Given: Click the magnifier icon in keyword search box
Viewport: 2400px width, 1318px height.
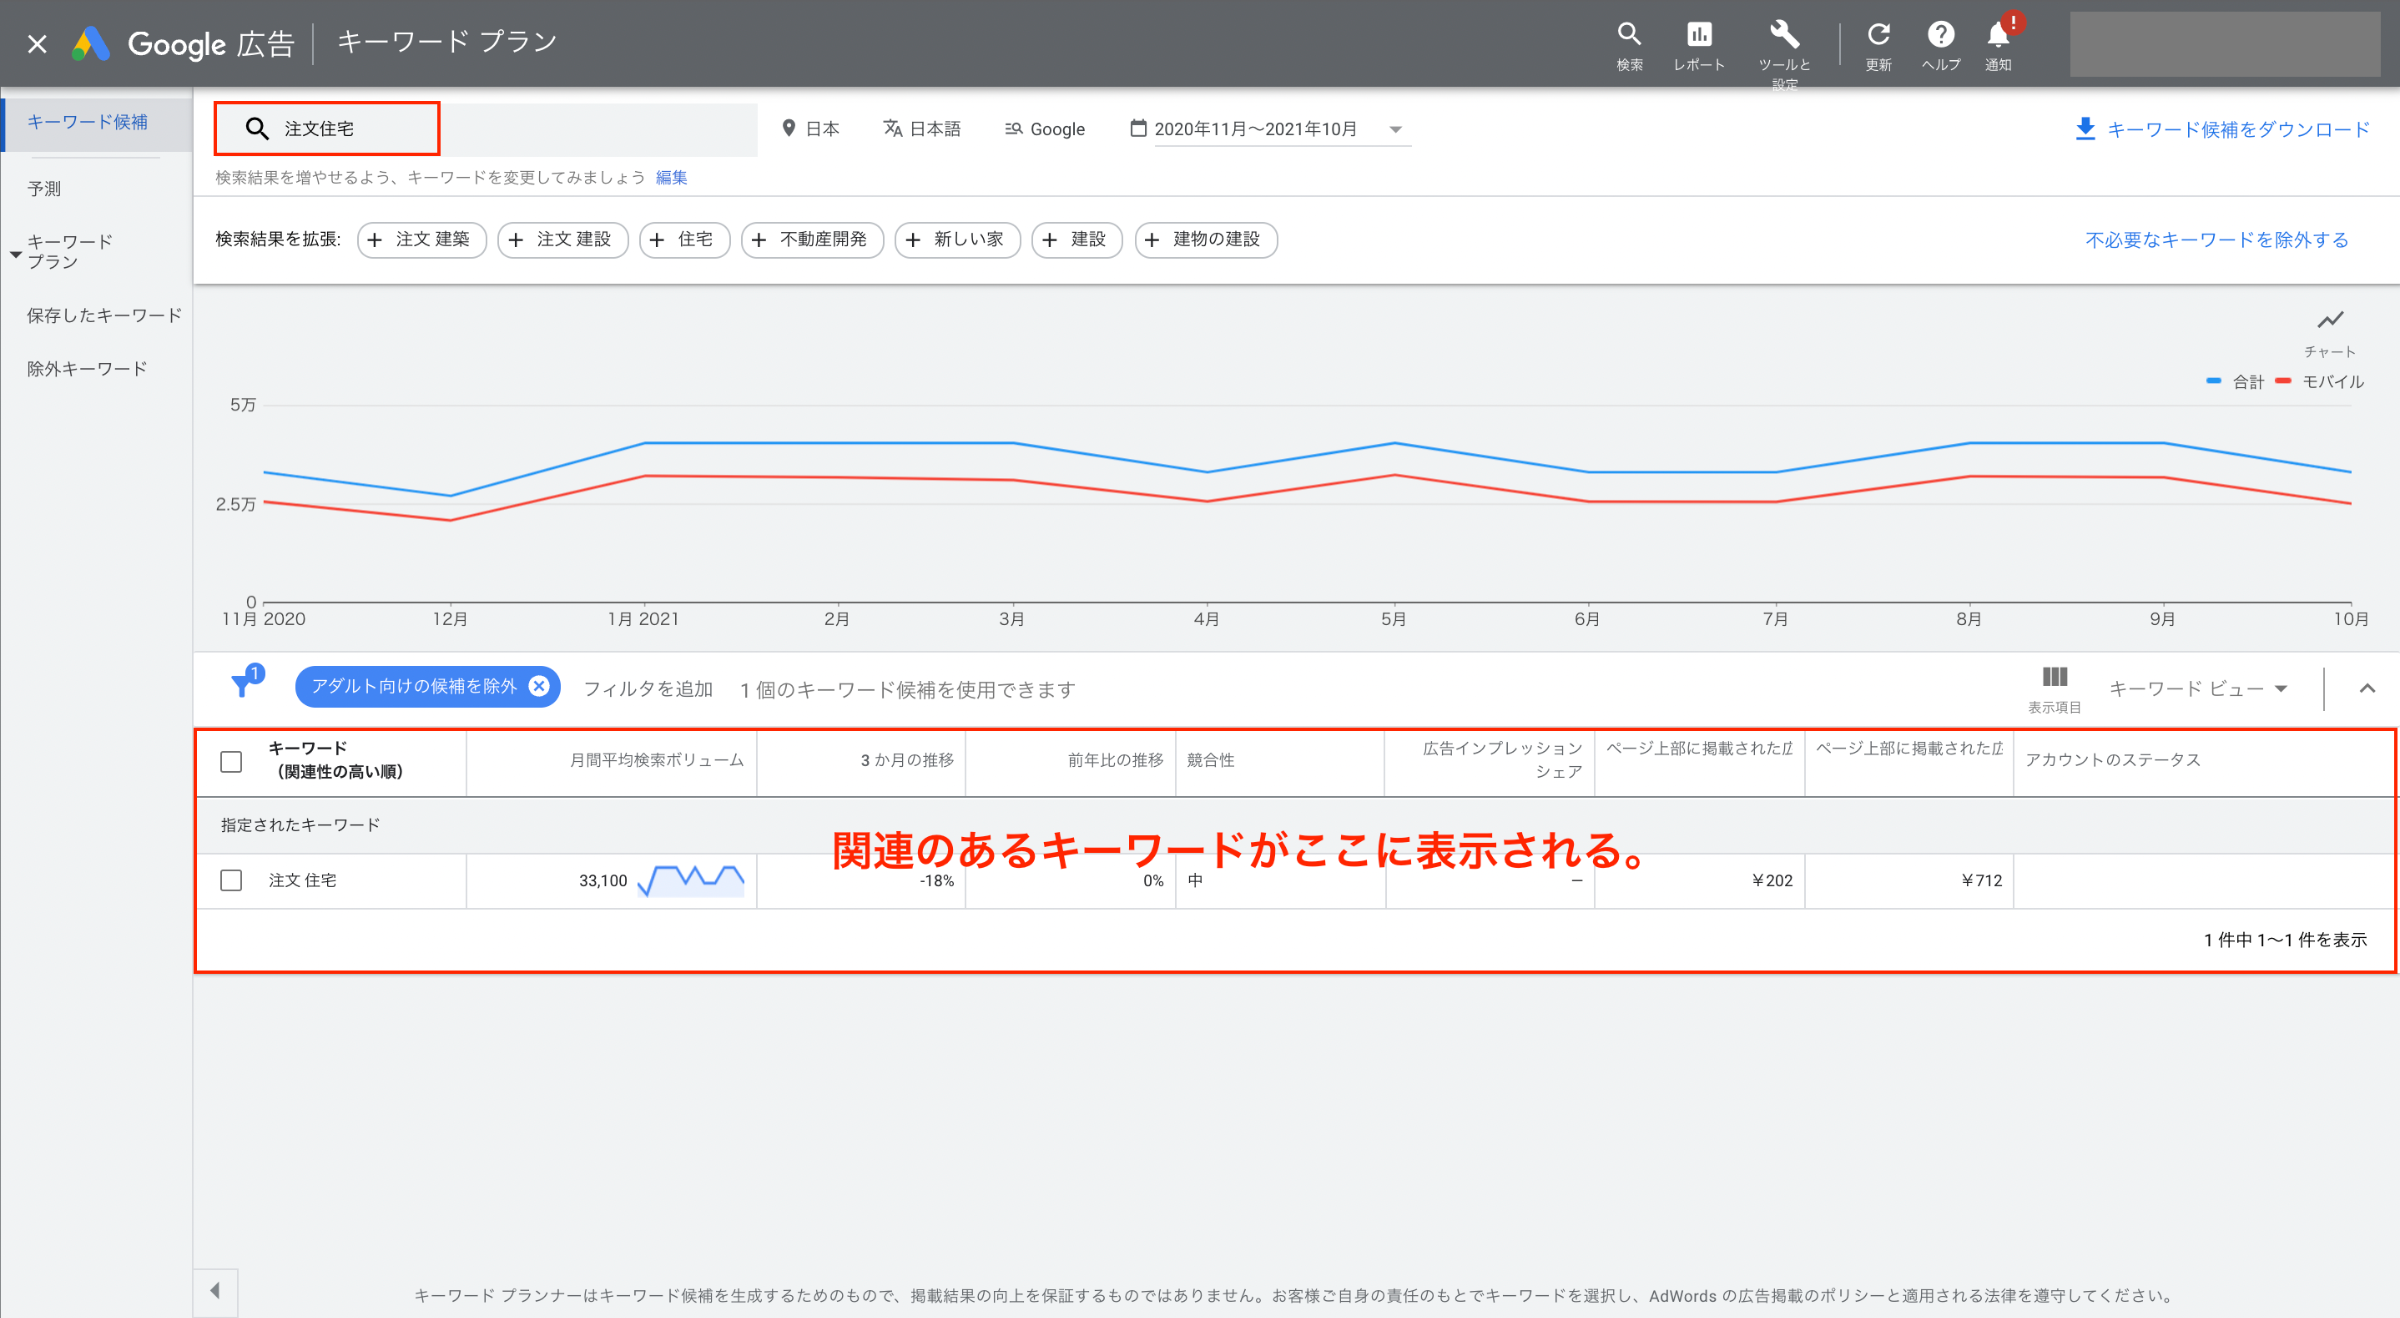Looking at the screenshot, I should (x=257, y=128).
